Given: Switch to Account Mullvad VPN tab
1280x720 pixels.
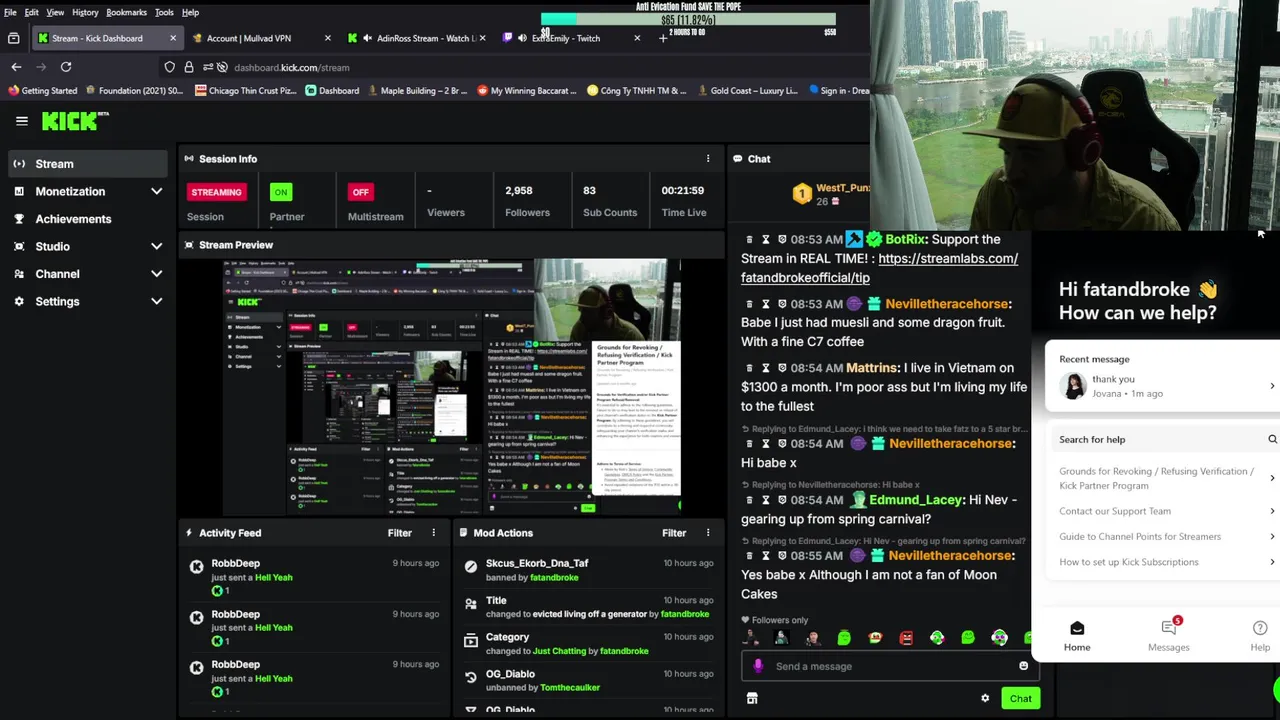Looking at the screenshot, I should [263, 38].
